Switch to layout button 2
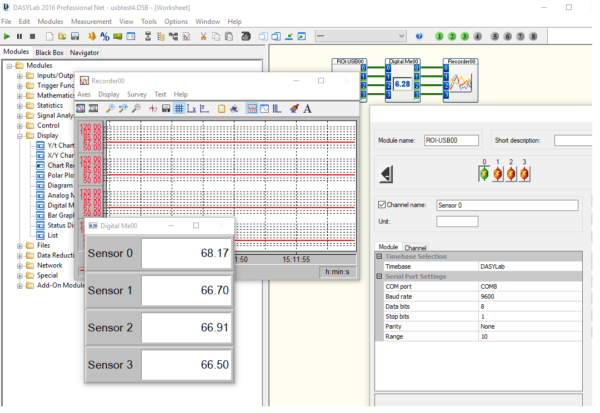This screenshot has width=600, height=413. (x=452, y=36)
